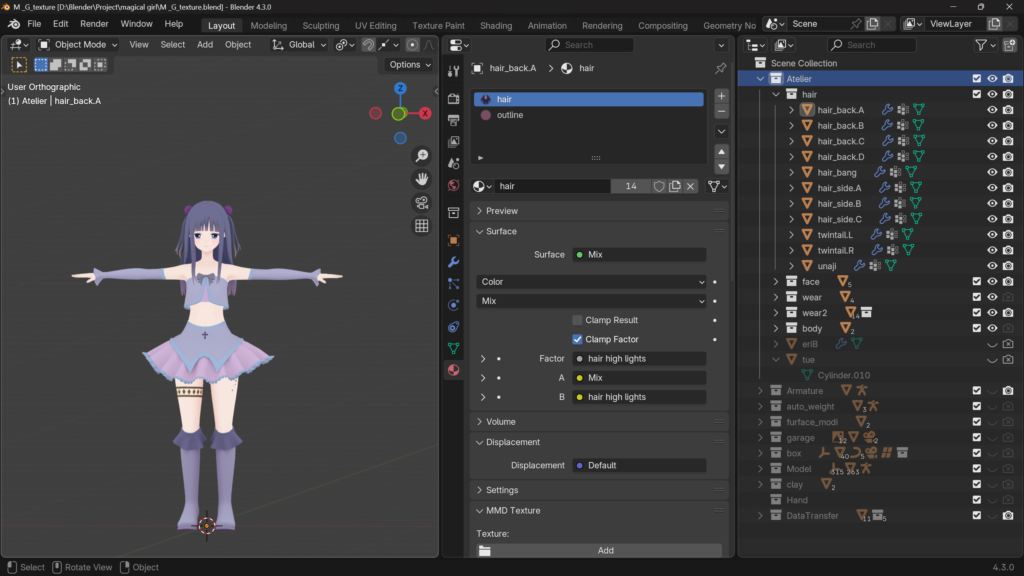Click the new collection icon in Outliner

pyautogui.click(x=1009, y=45)
